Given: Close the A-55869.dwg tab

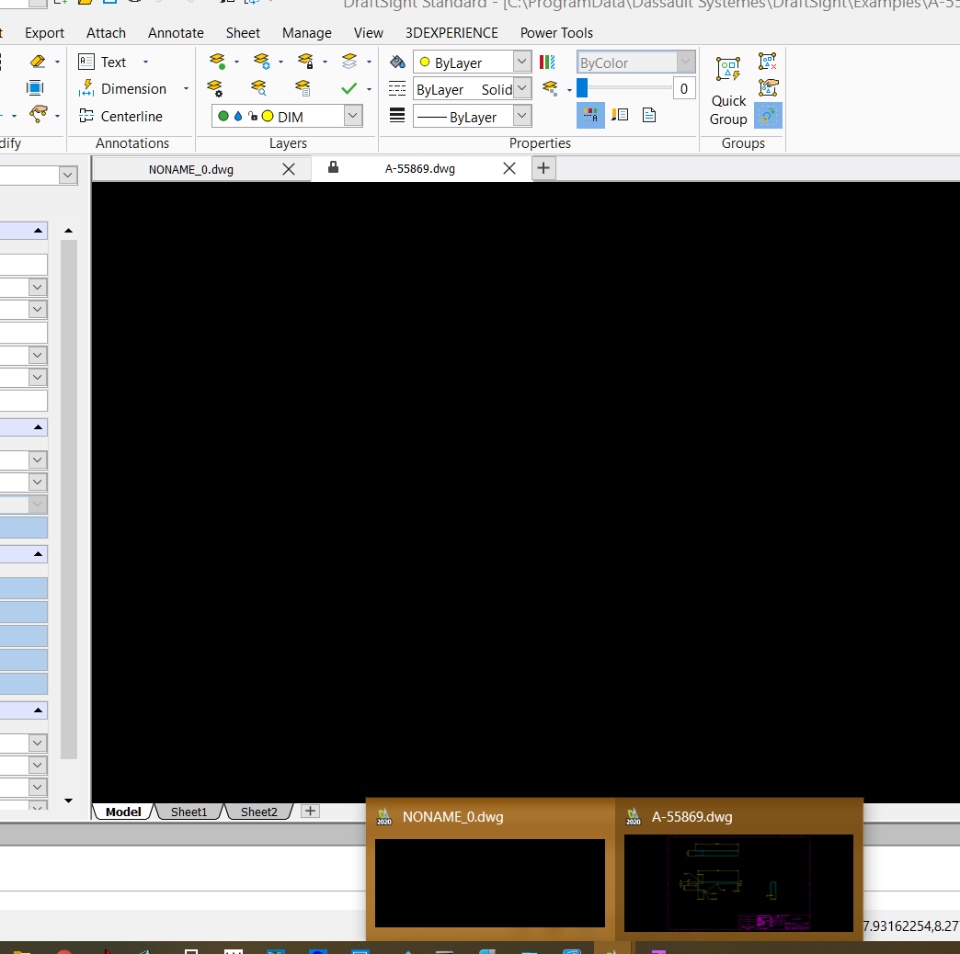Looking at the screenshot, I should click(509, 168).
